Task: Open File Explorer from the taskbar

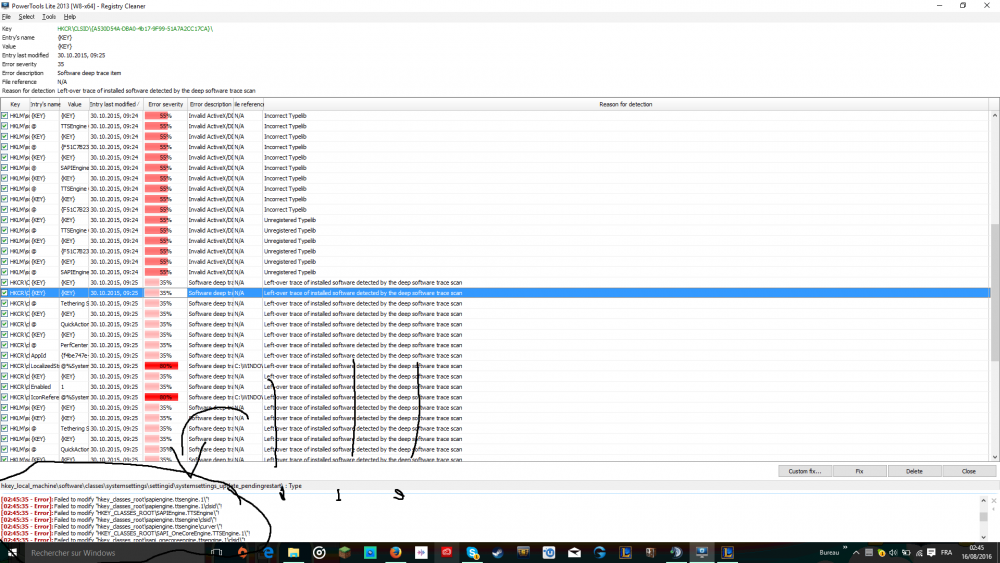Action: [x=293, y=552]
